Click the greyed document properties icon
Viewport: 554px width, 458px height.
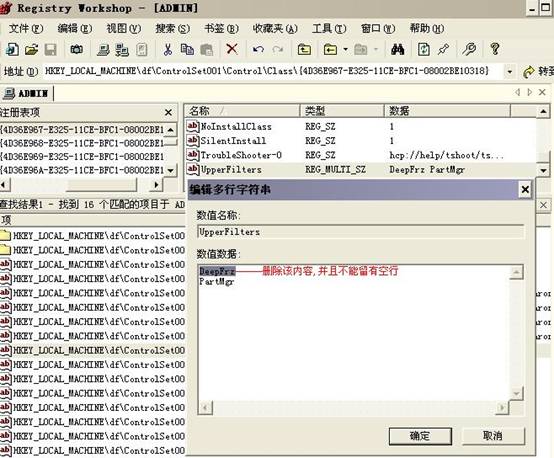pyautogui.click(x=142, y=49)
